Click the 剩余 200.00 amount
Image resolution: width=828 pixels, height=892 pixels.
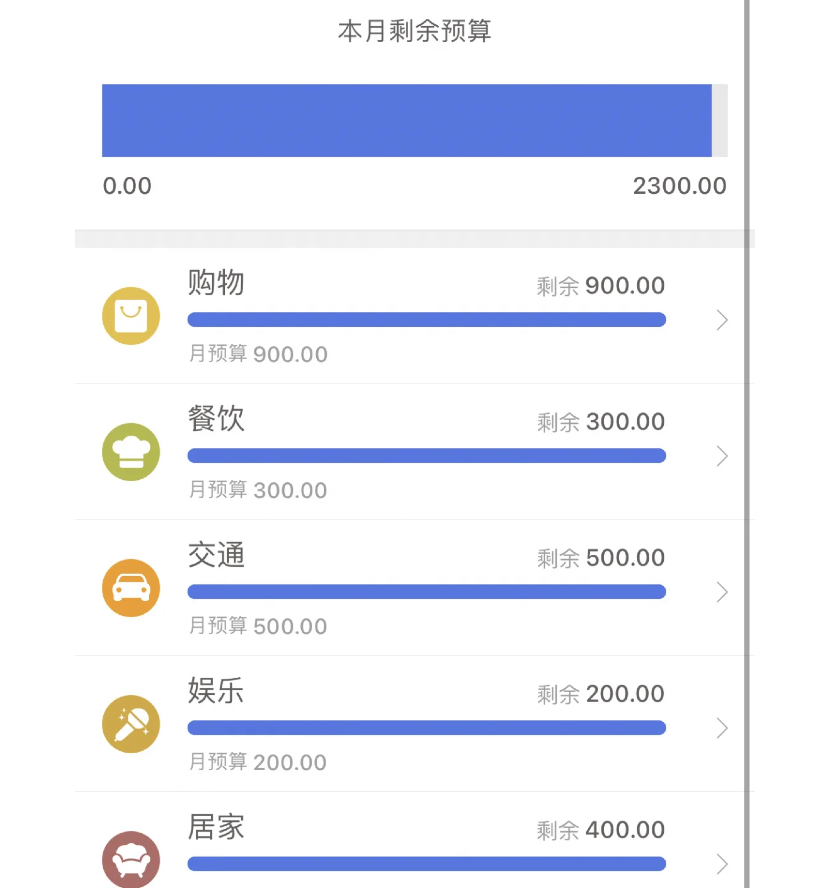(601, 694)
